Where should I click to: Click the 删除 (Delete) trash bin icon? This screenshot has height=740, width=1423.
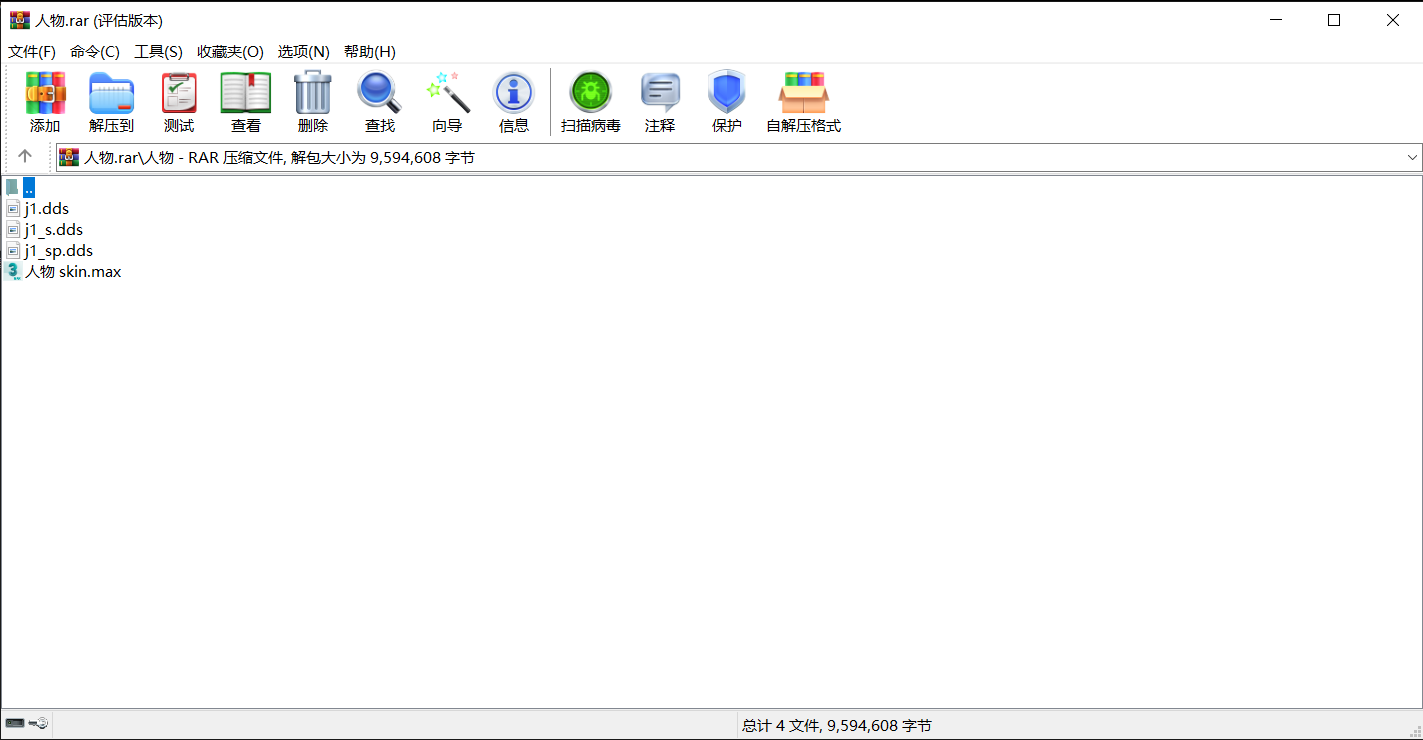[x=313, y=93]
